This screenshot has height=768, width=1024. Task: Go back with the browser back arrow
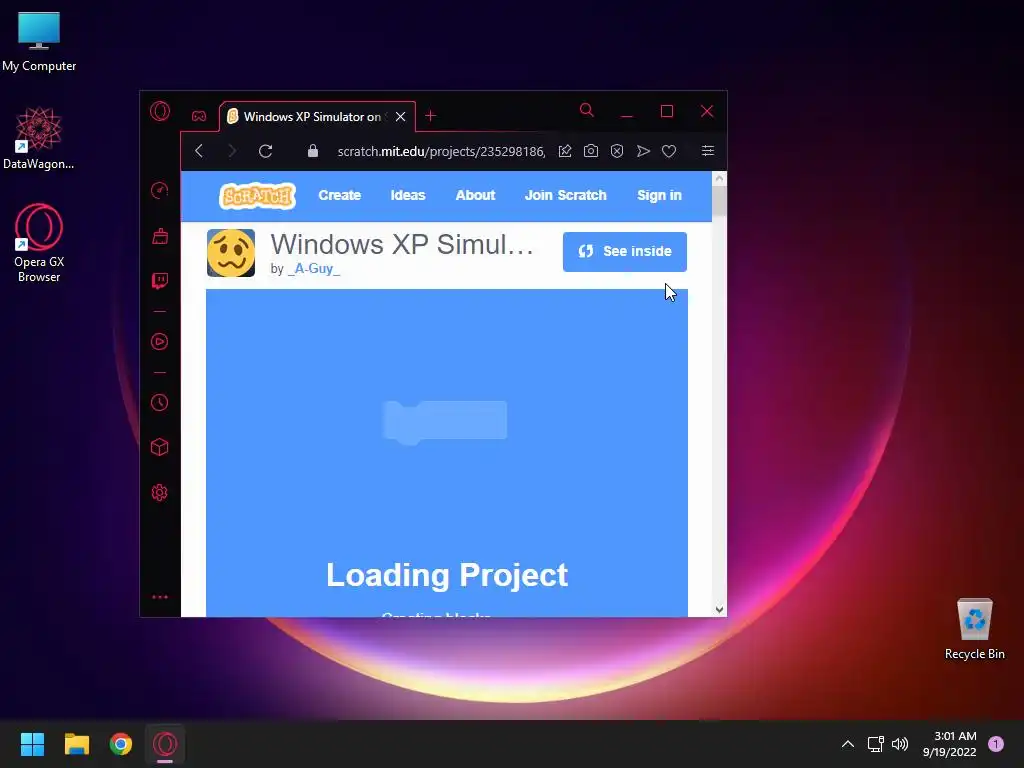199,151
